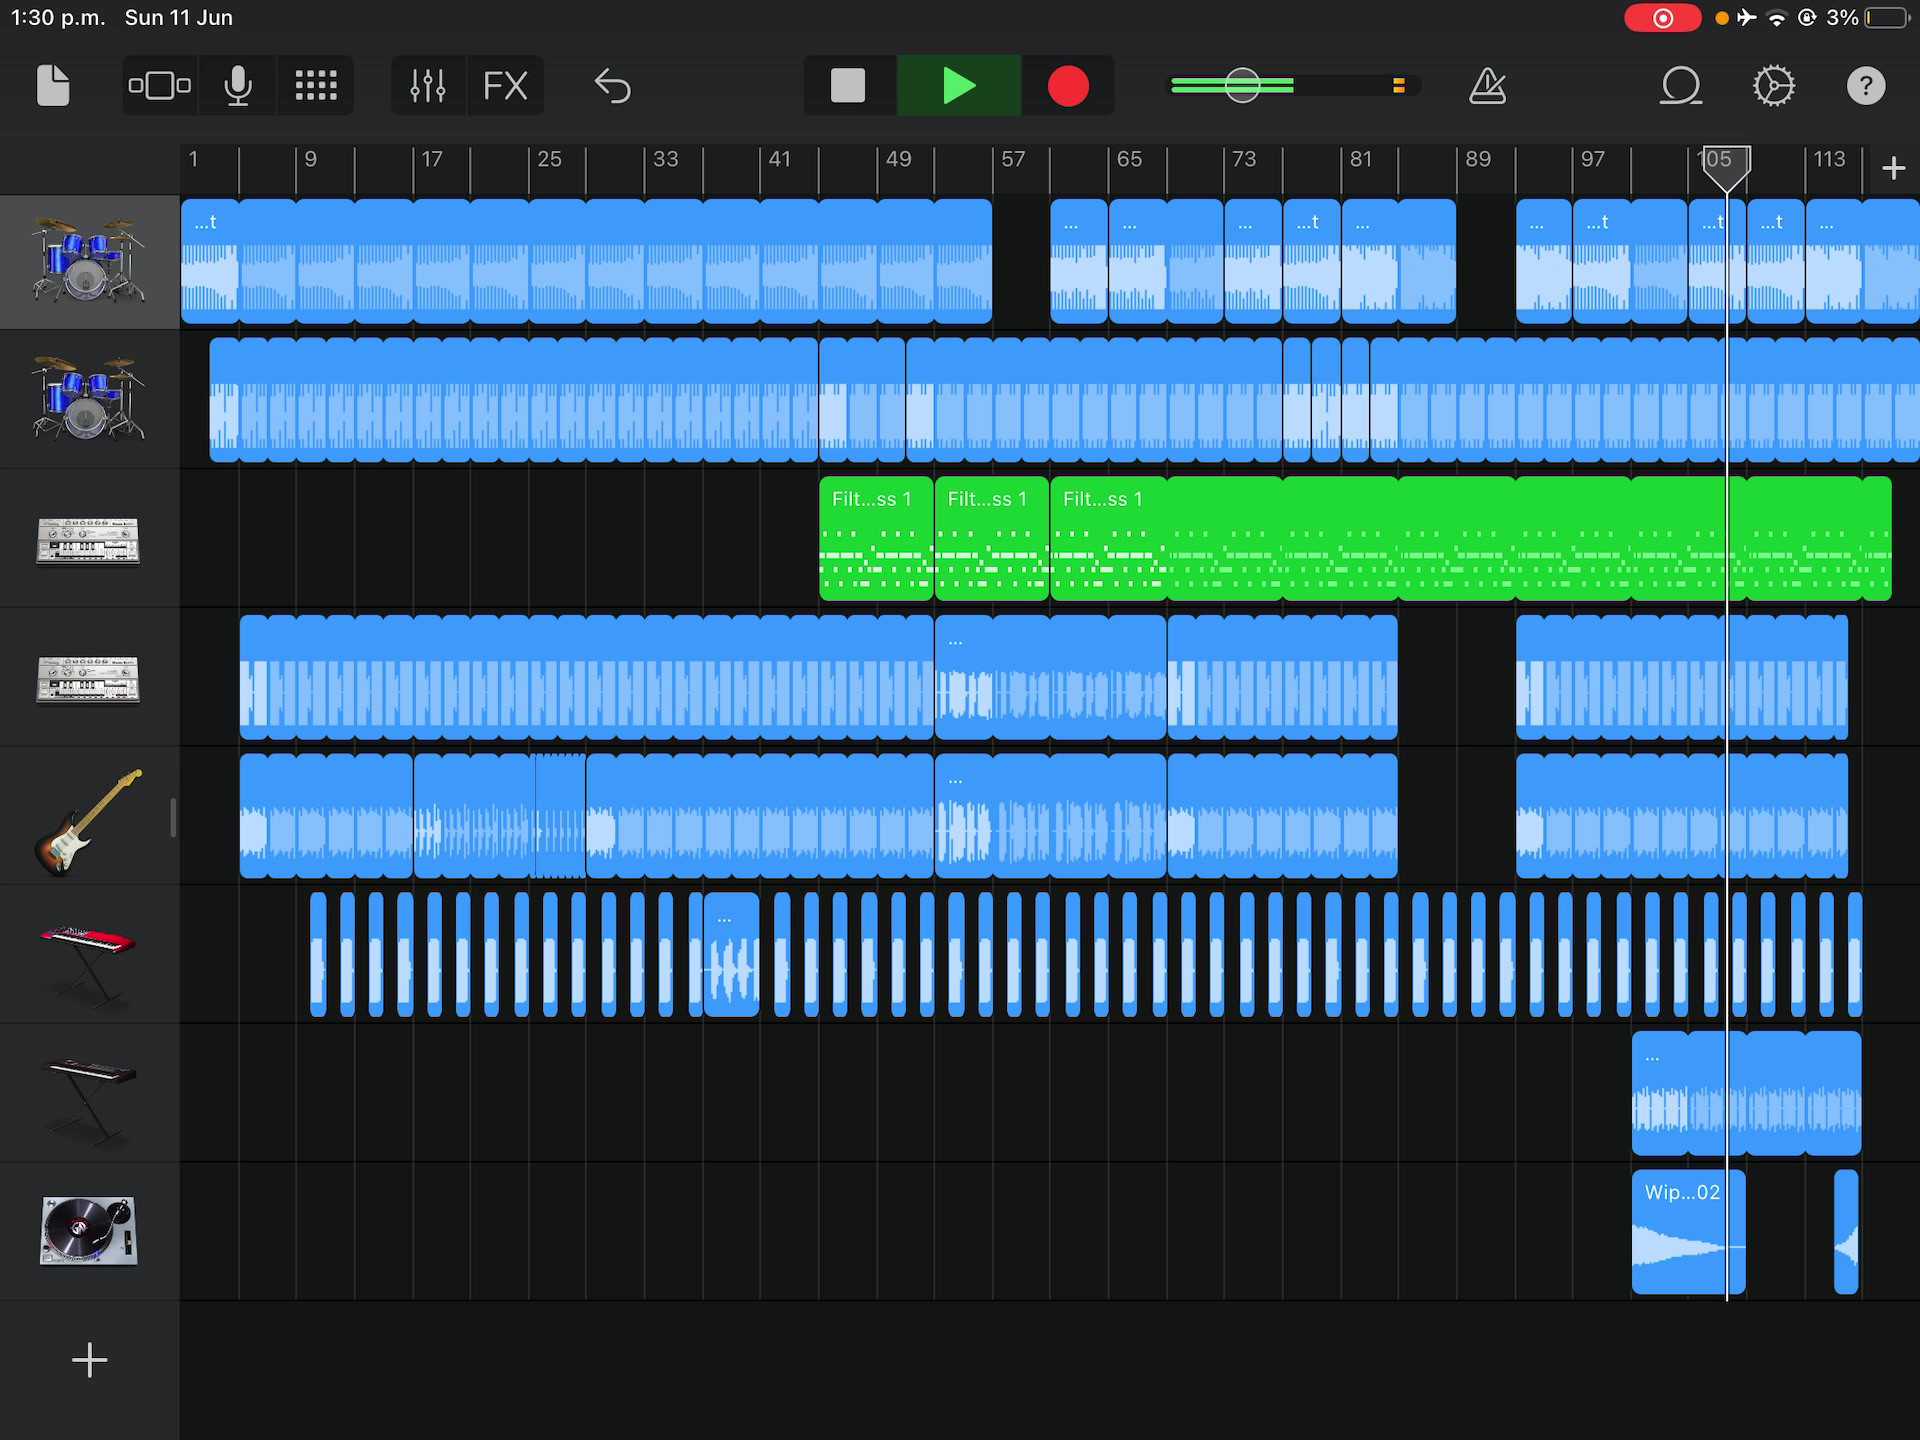The image size is (1920, 1440).
Task: Stop playback with square button
Action: tap(848, 86)
